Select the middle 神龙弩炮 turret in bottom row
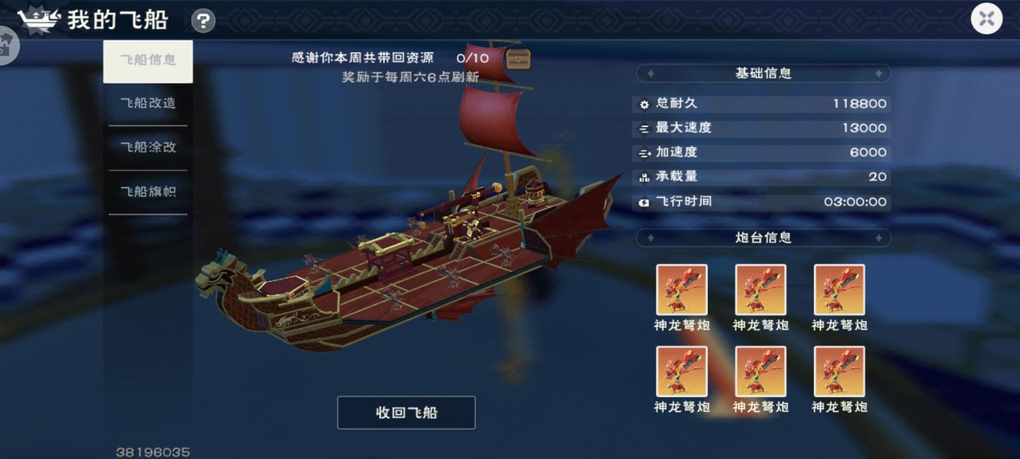 click(760, 371)
